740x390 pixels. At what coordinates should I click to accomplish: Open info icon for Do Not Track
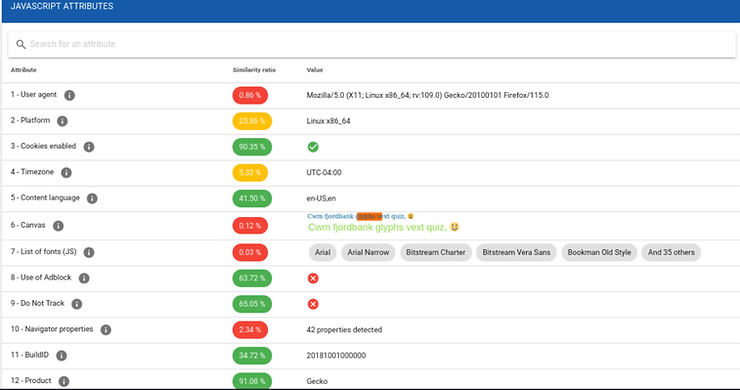(77, 304)
